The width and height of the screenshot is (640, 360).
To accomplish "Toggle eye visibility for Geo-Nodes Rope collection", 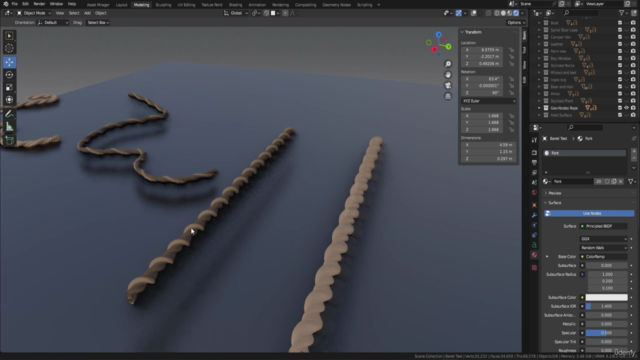I will (627, 108).
